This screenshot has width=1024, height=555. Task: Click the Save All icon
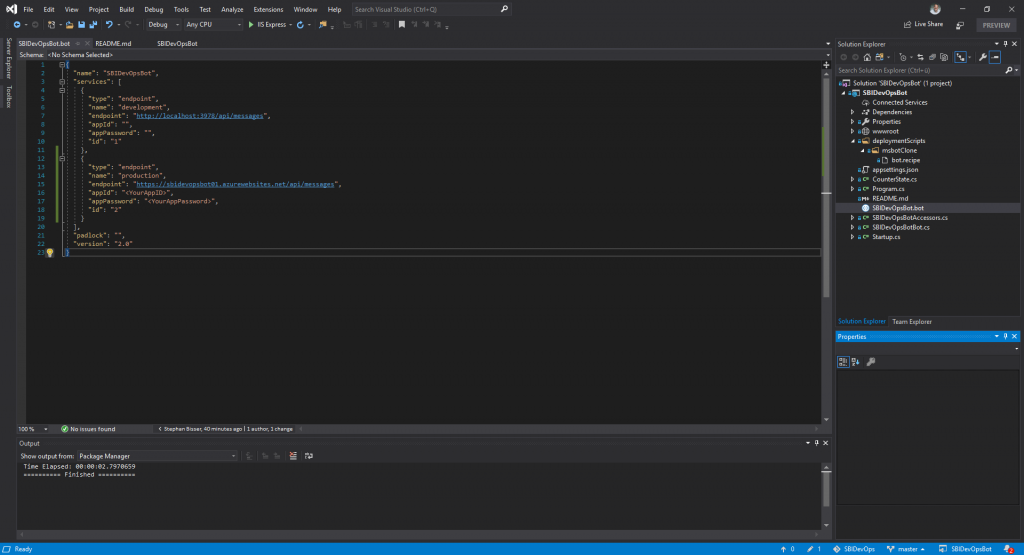[x=93, y=25]
